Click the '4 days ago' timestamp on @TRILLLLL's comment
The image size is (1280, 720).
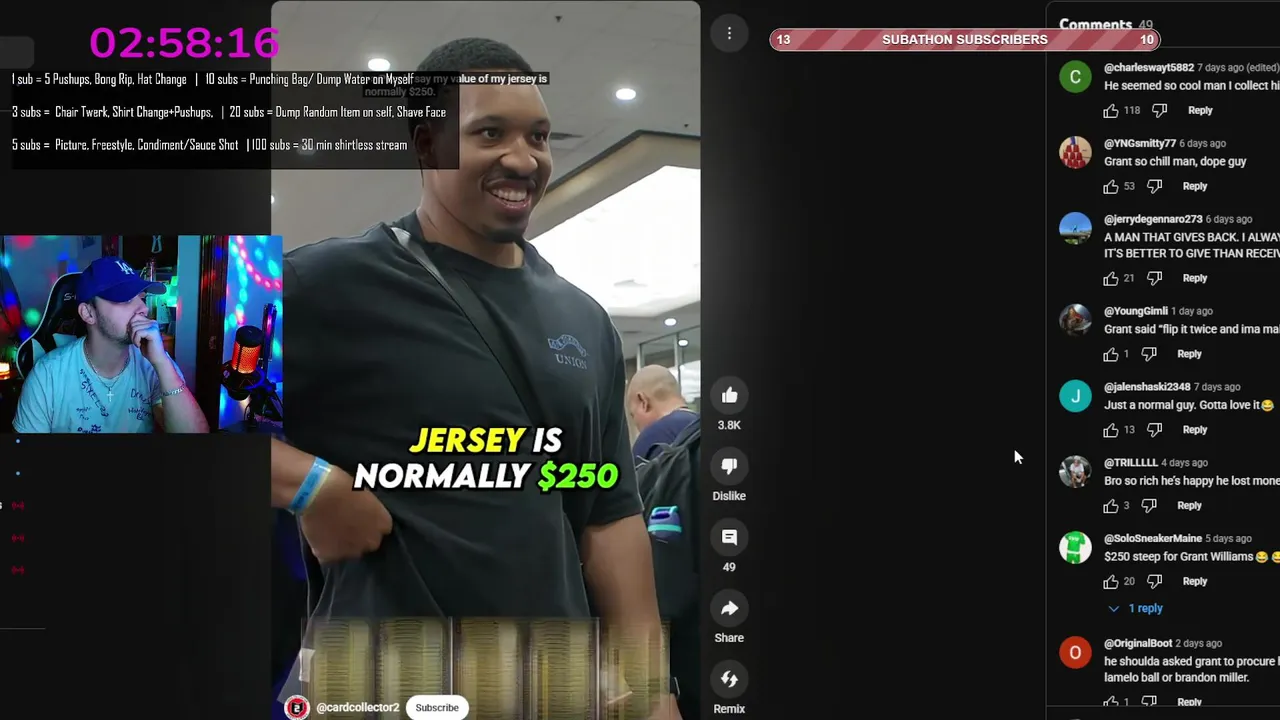click(x=1184, y=464)
